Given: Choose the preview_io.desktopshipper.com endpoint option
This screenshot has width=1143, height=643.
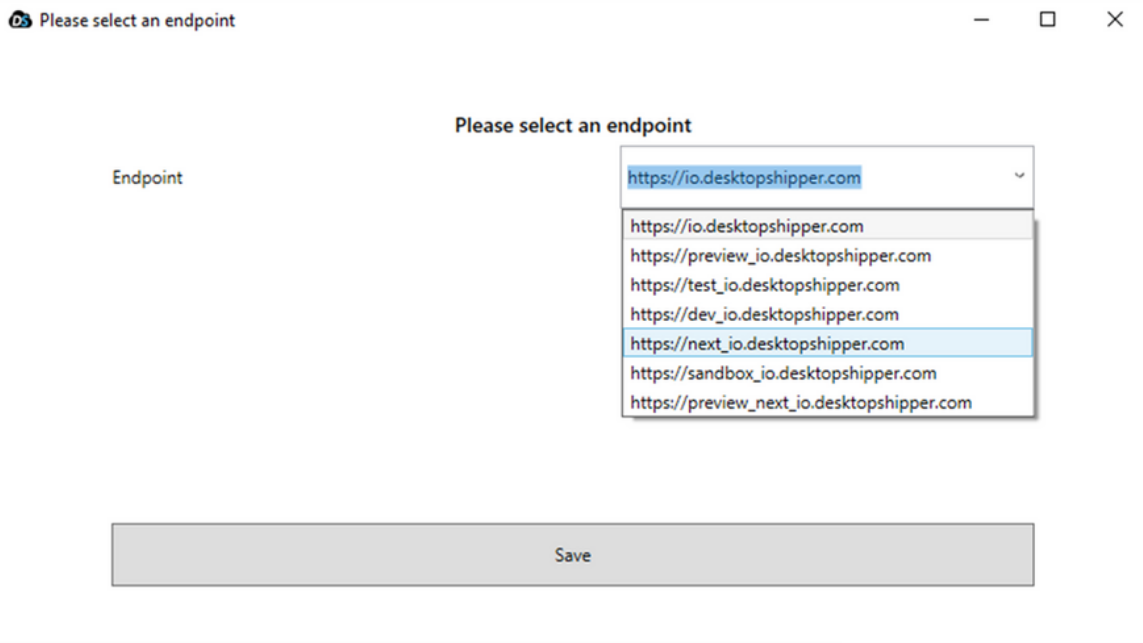Looking at the screenshot, I should point(780,256).
